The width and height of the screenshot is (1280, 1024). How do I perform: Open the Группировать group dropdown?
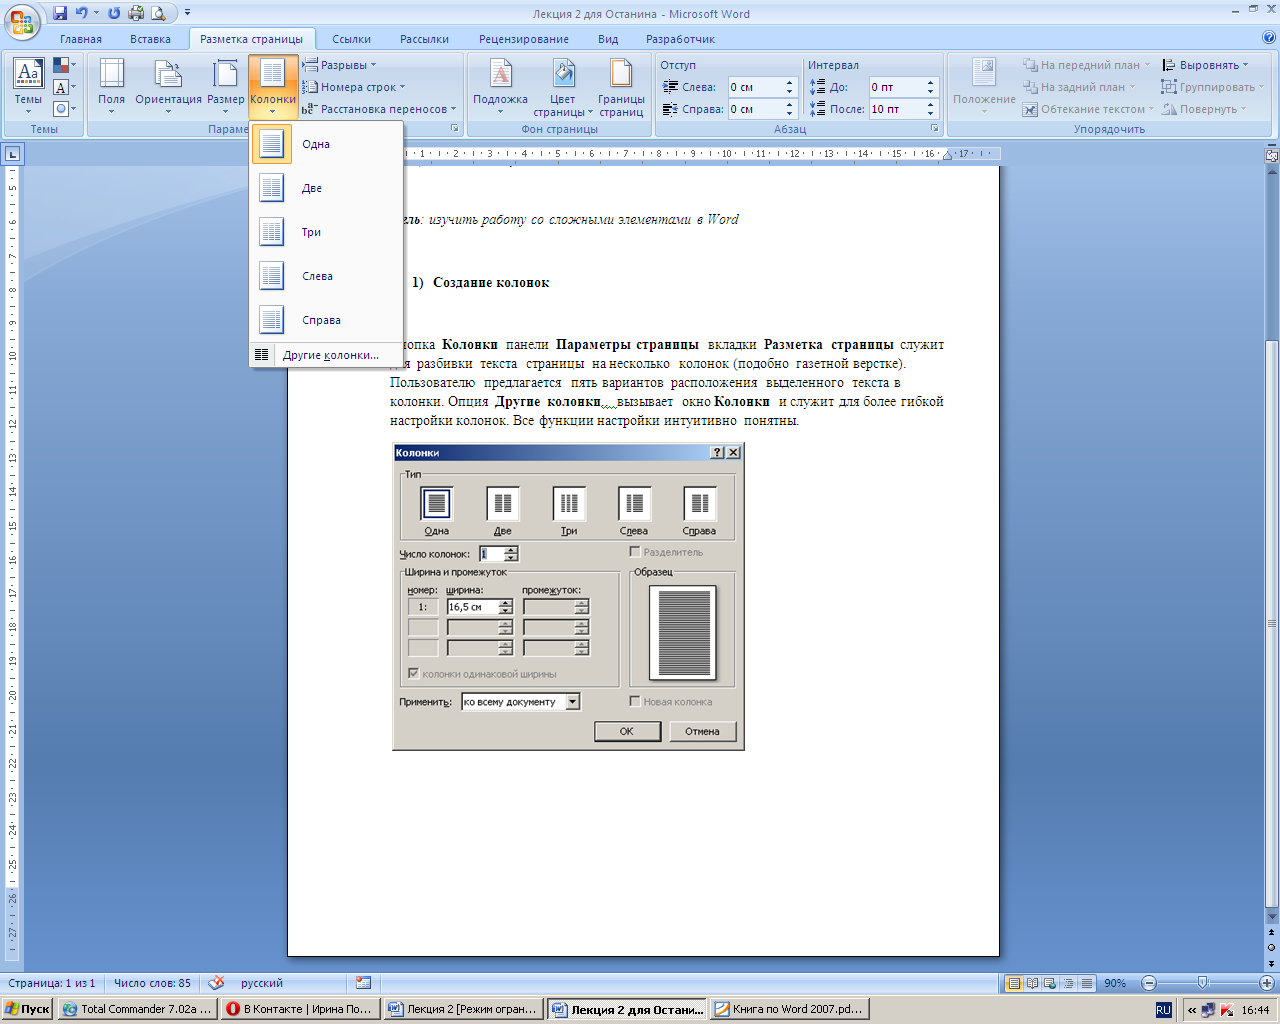click(1213, 87)
